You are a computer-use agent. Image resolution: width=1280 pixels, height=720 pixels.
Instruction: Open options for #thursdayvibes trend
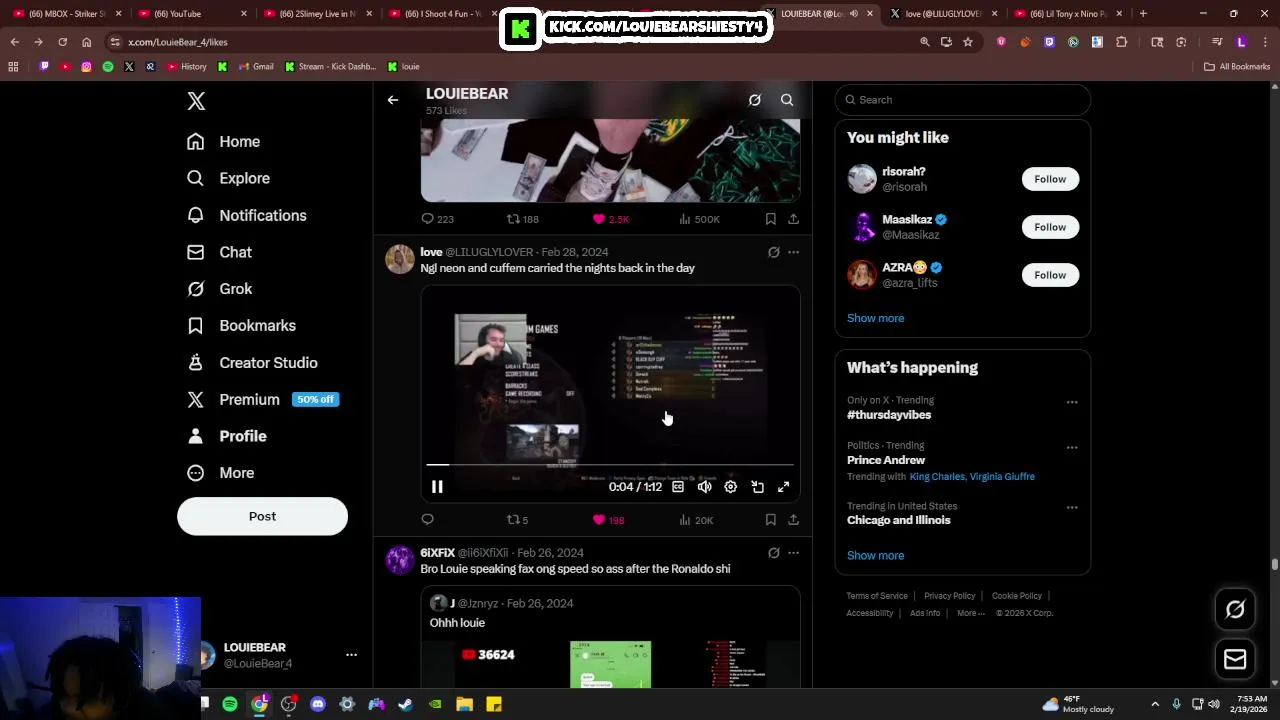click(1072, 402)
